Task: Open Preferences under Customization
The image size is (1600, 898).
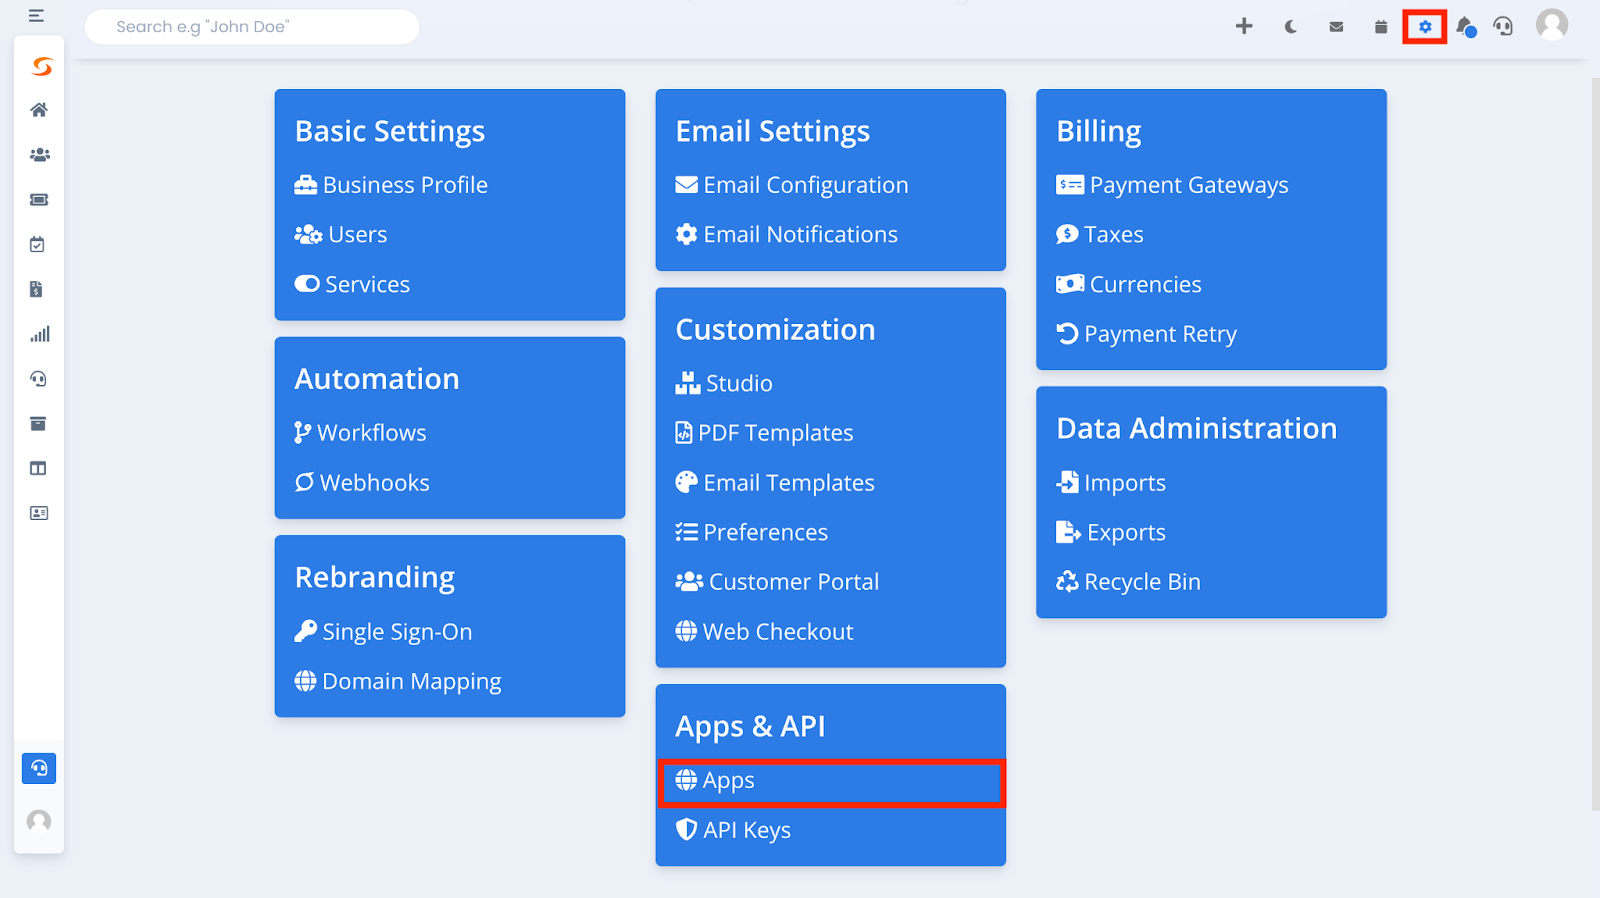Action: point(752,532)
